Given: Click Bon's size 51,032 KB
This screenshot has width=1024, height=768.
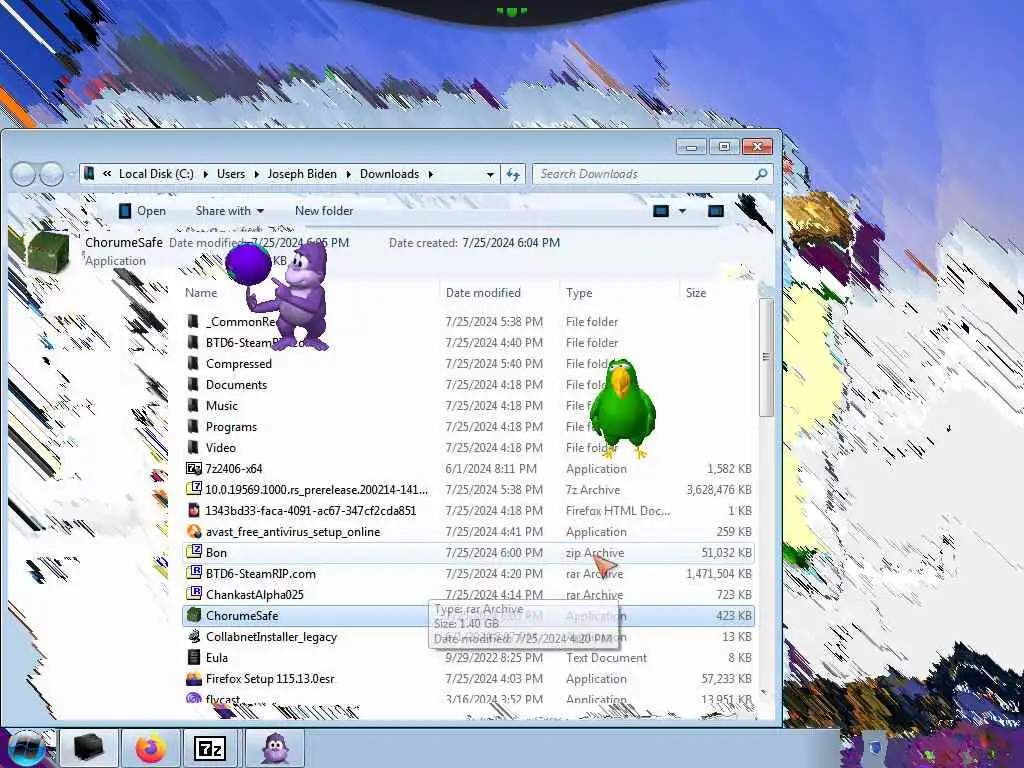Looking at the screenshot, I should (x=726, y=552).
